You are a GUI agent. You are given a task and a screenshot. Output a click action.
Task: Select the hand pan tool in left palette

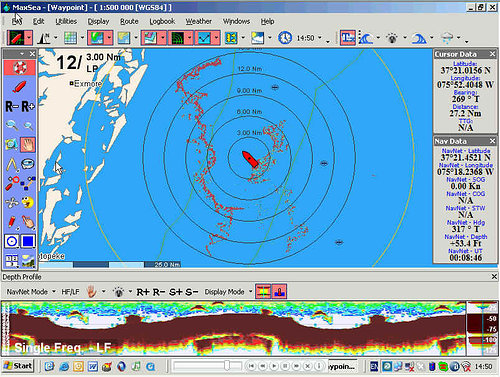[x=28, y=145]
